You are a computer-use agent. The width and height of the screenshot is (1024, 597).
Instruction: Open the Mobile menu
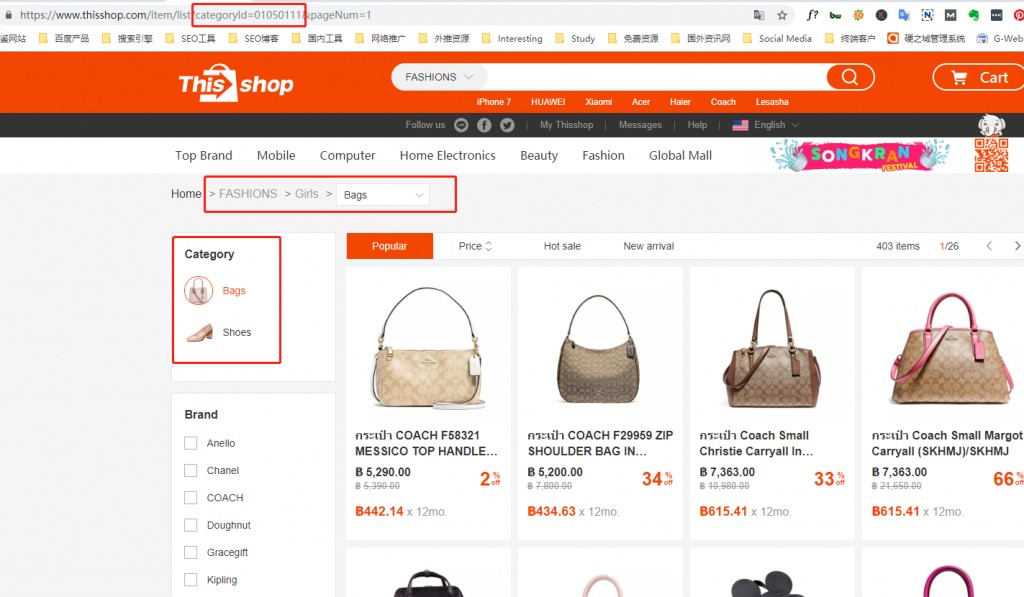[x=276, y=155]
